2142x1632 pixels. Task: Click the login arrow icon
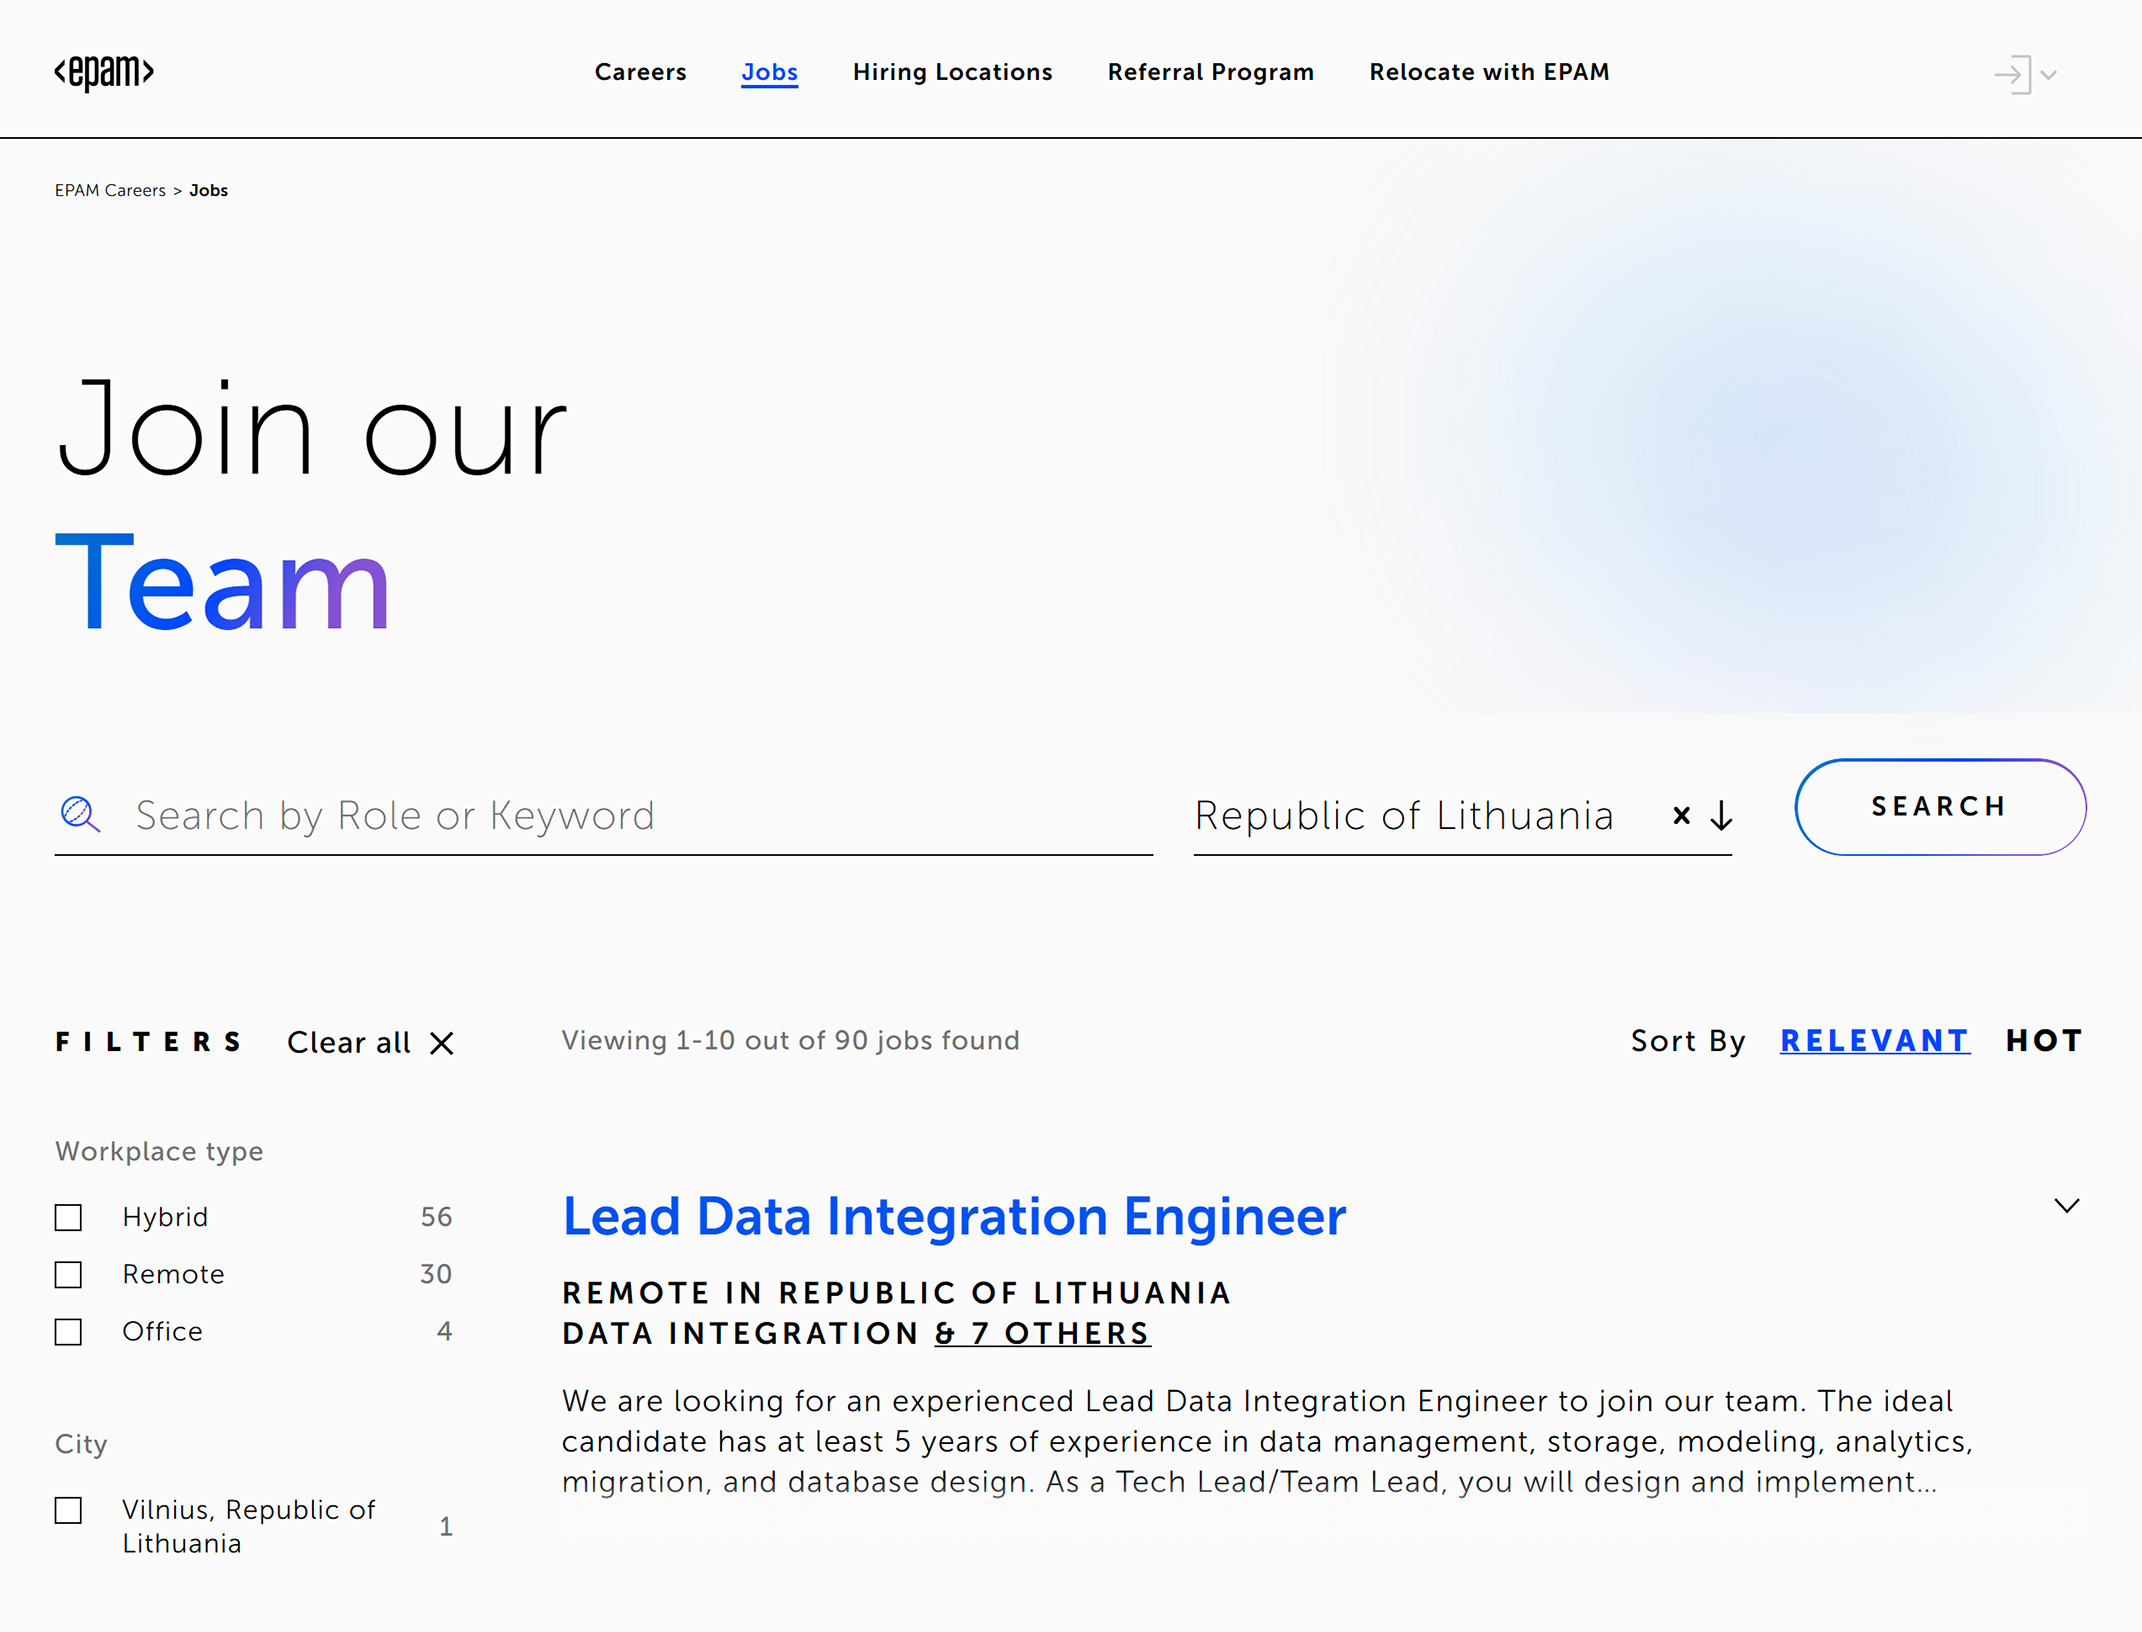click(x=2012, y=75)
